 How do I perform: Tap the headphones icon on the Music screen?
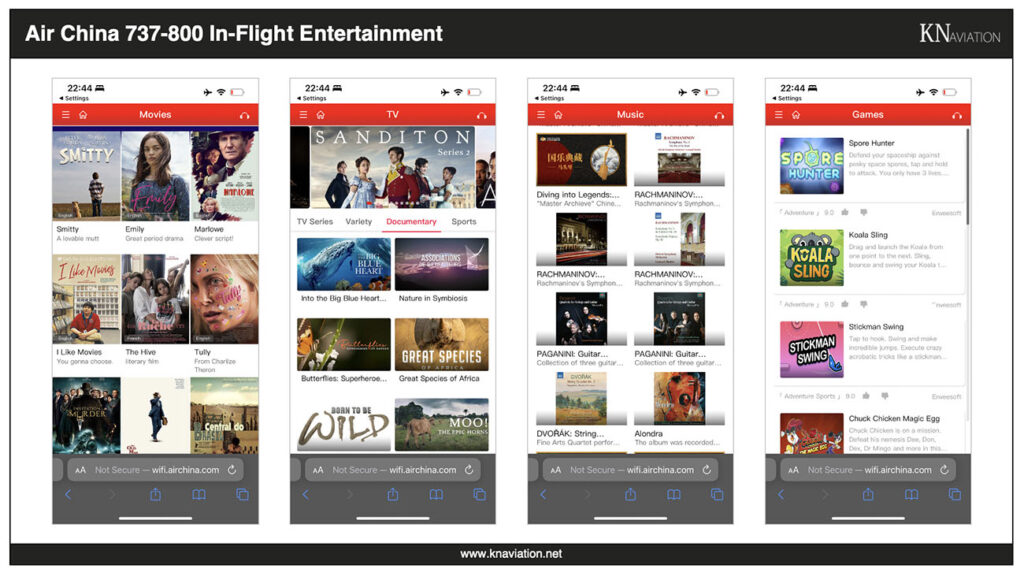pos(719,116)
